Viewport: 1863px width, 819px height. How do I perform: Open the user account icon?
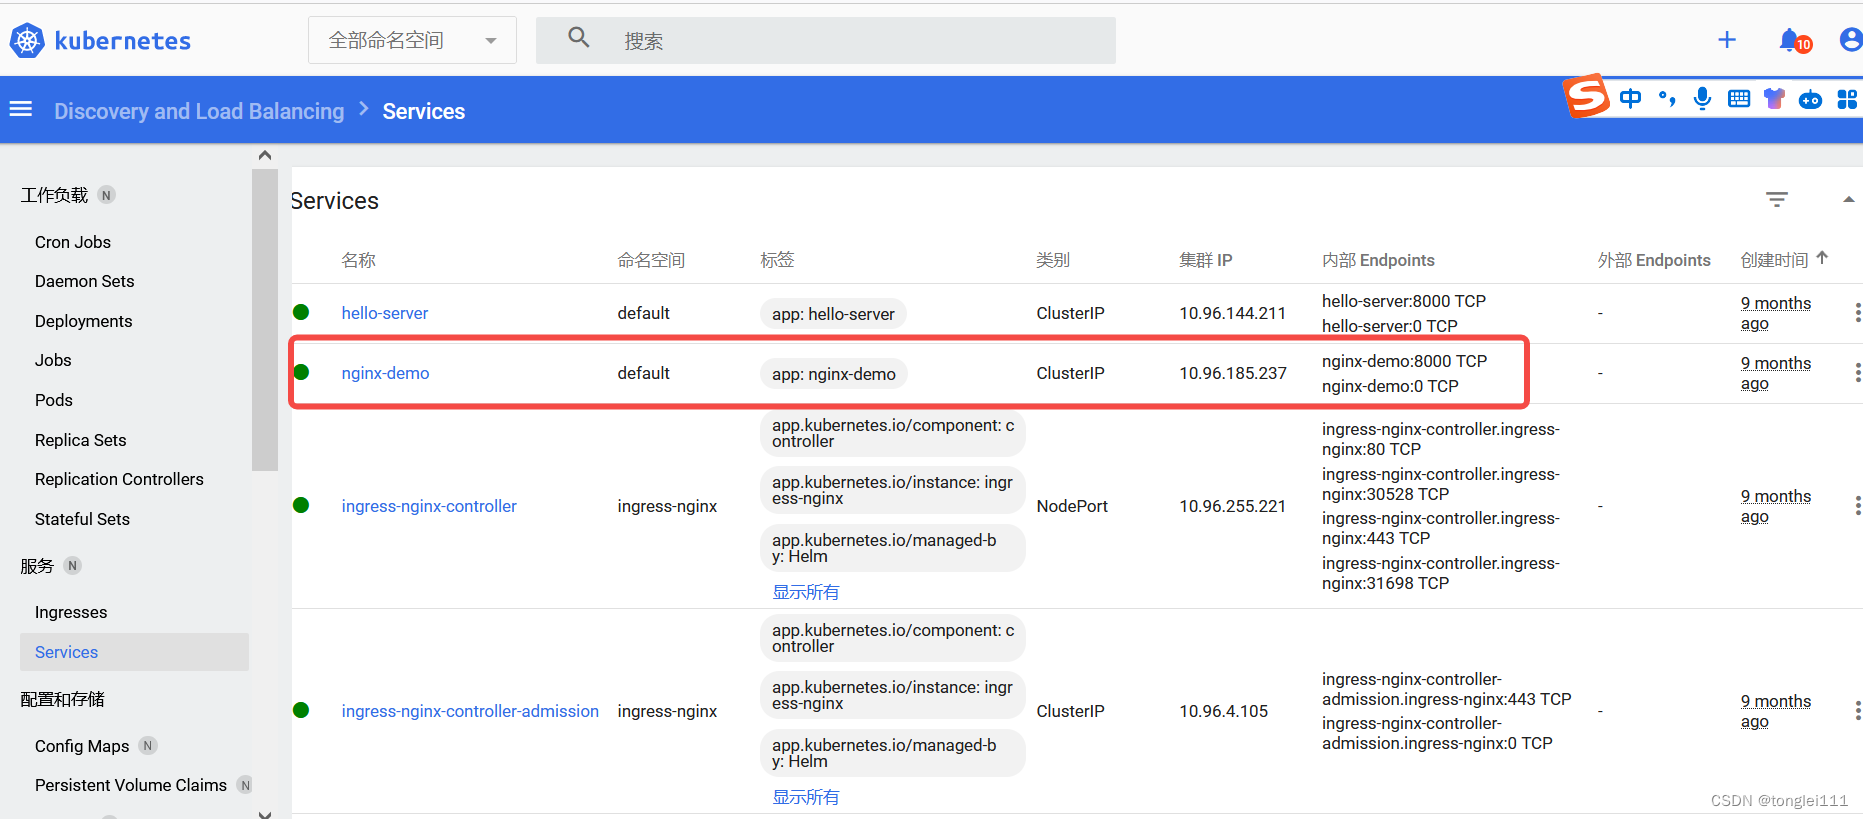click(x=1850, y=40)
